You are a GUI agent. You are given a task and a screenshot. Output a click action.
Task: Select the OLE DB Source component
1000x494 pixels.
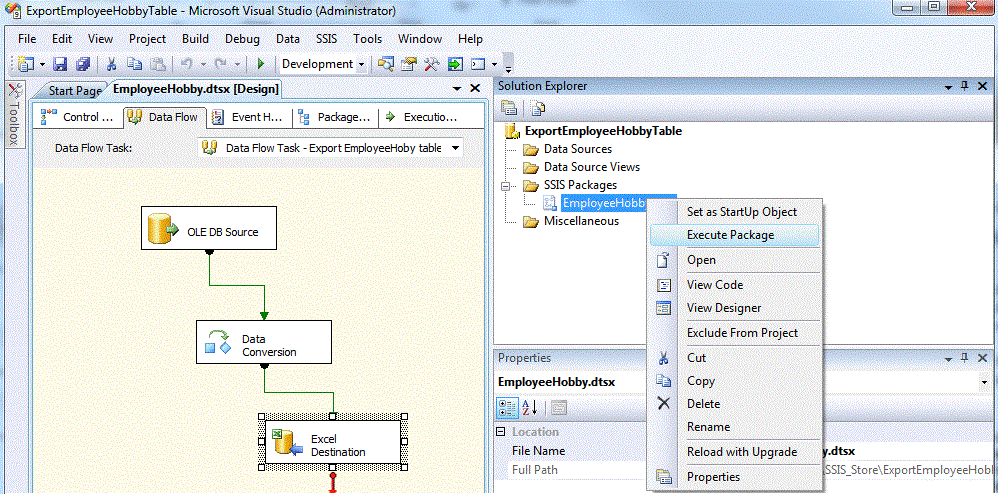pyautogui.click(x=209, y=228)
